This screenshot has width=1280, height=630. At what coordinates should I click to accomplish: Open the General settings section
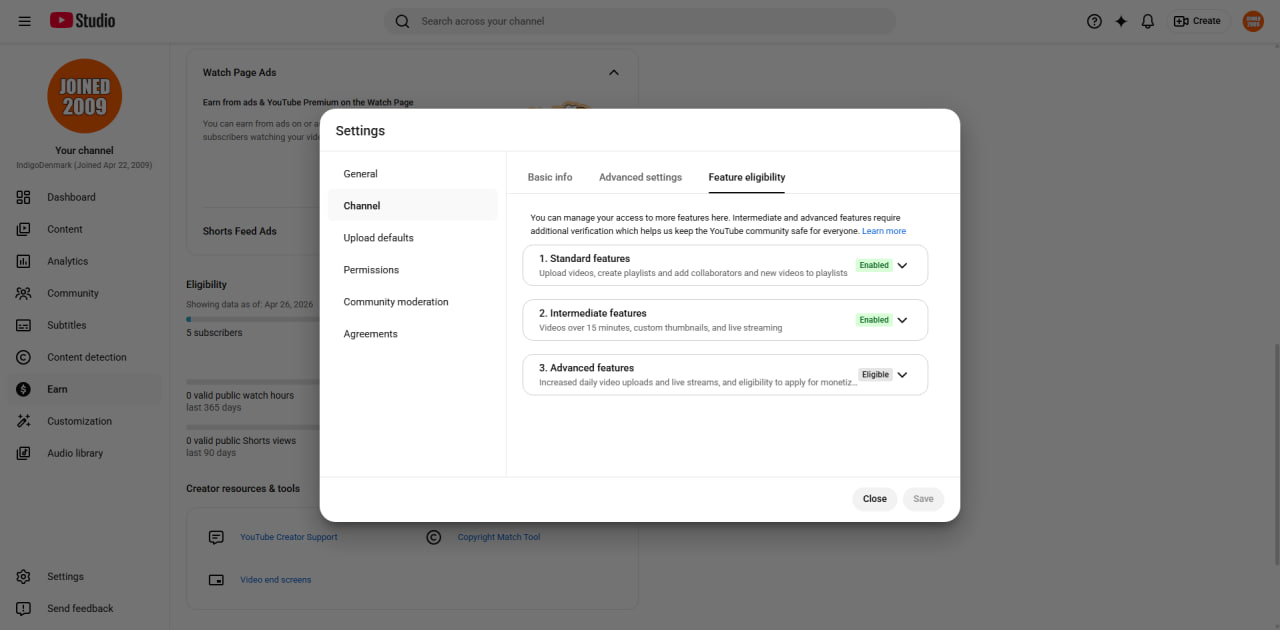tap(412, 174)
